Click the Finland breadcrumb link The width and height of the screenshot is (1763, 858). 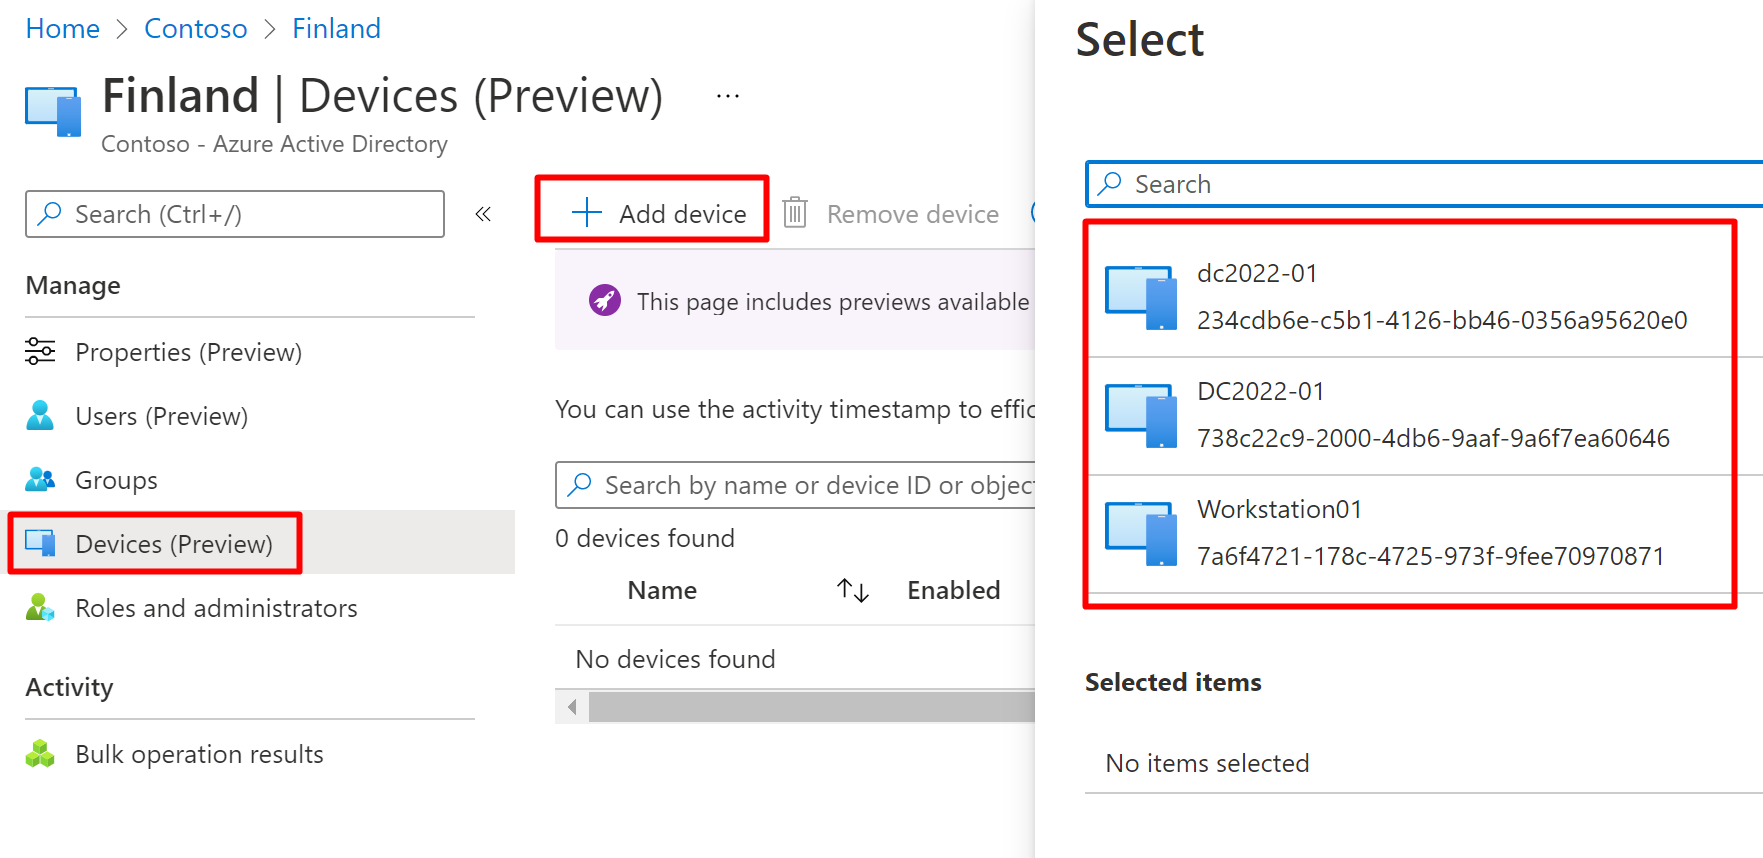click(x=336, y=28)
